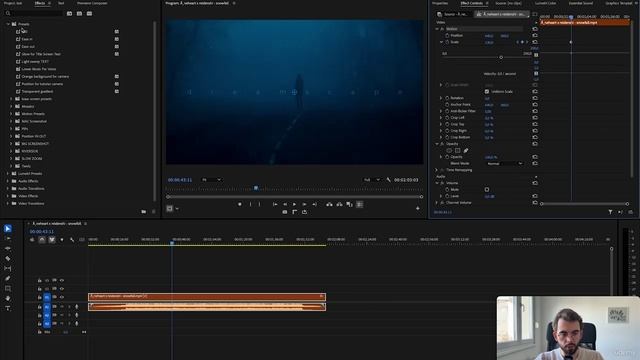
Task: Expand the Time Remapping section
Action: click(x=436, y=170)
